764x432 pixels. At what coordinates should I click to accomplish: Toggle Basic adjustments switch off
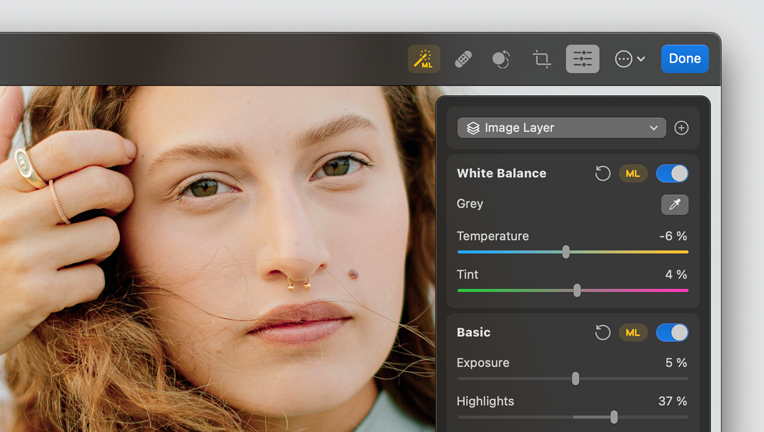672,333
